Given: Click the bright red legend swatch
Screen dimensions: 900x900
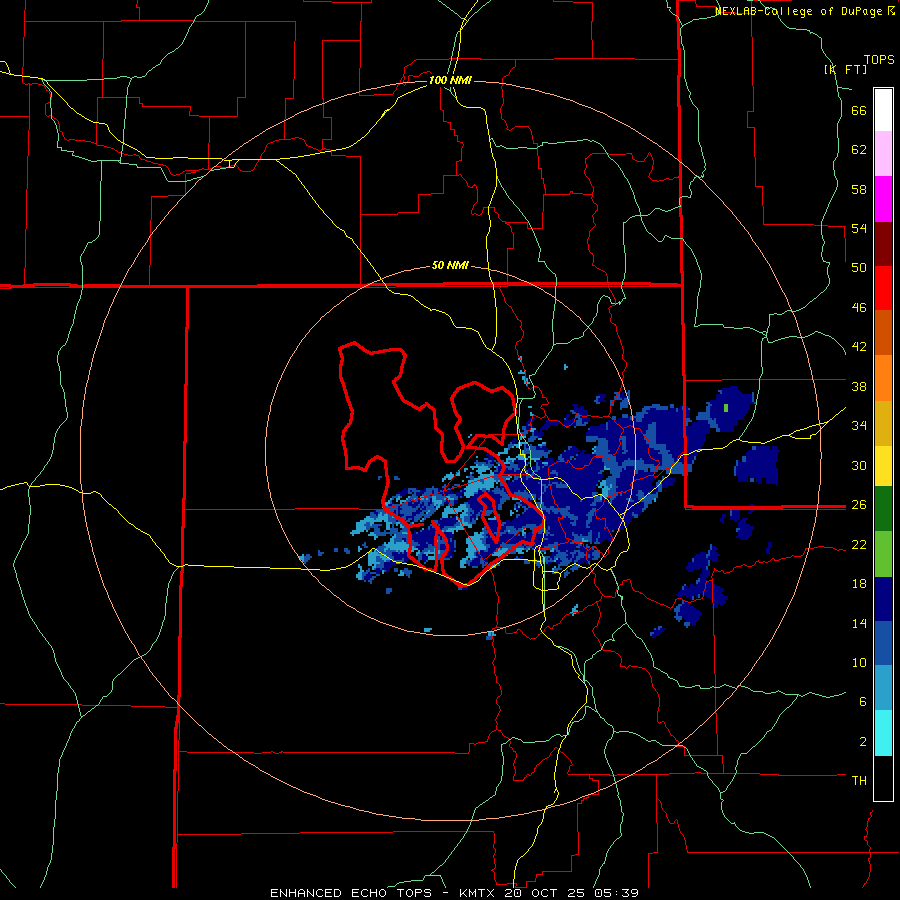Looking at the screenshot, I should coord(883,288).
